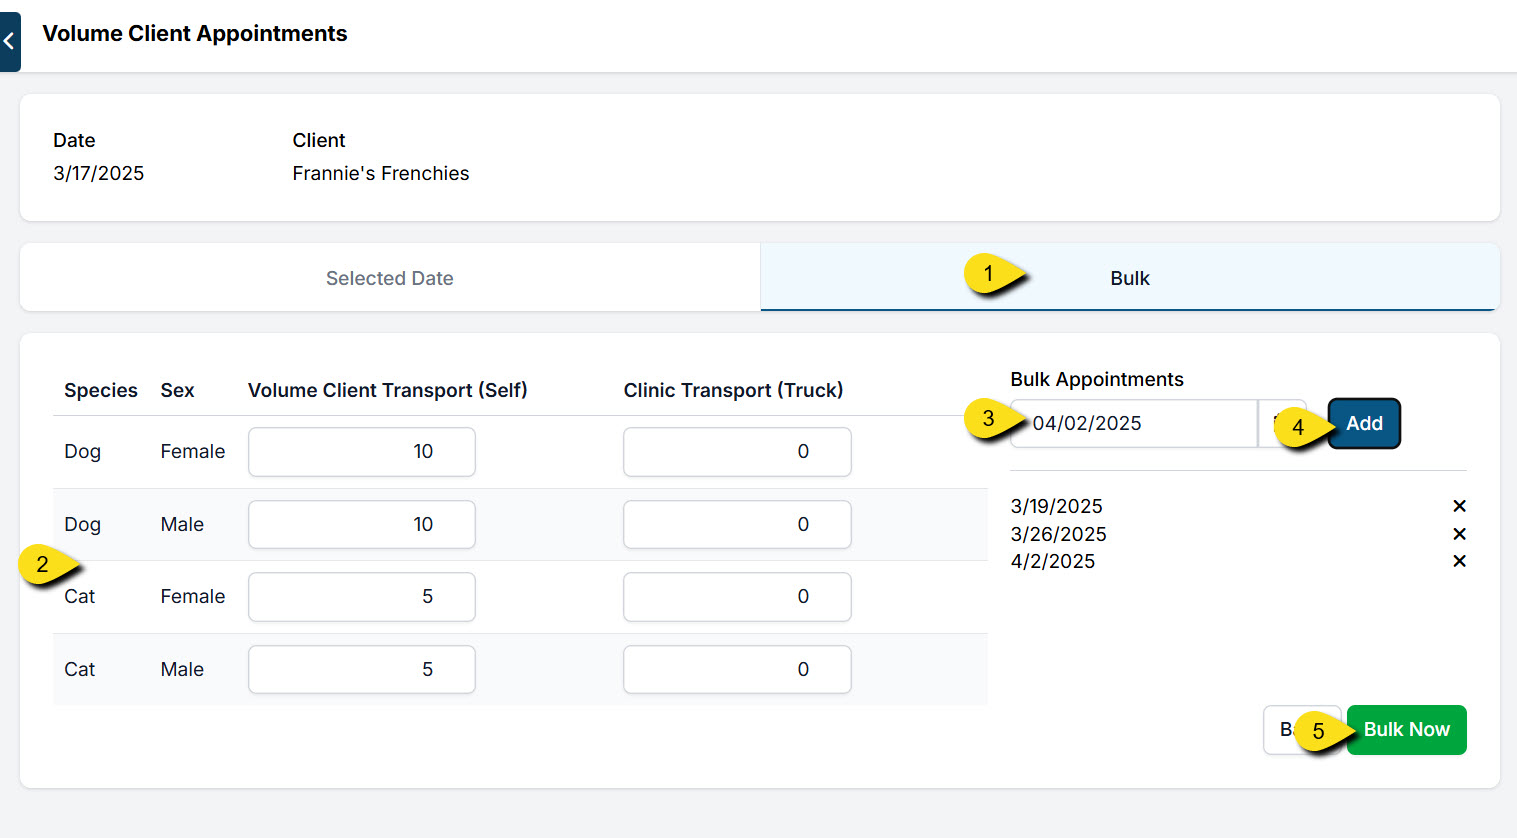Switch to the Selected Date tab

coord(390,278)
